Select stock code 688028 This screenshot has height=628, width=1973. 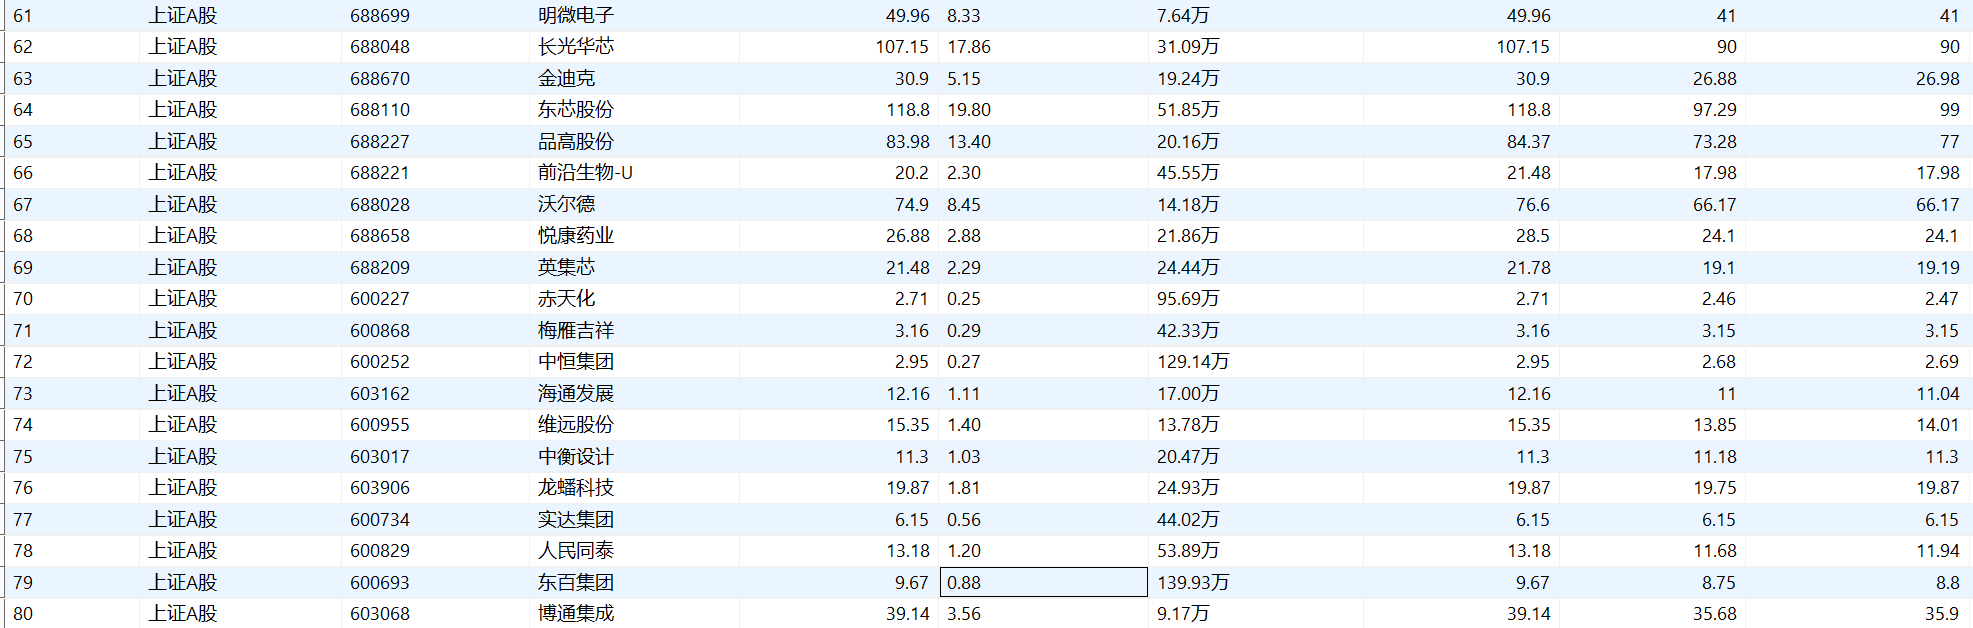click(380, 204)
